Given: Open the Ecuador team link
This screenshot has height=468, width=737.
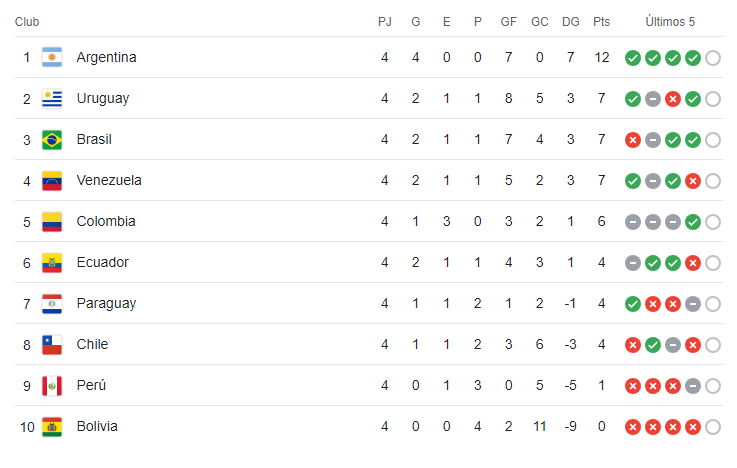Looking at the screenshot, I should [x=102, y=262].
